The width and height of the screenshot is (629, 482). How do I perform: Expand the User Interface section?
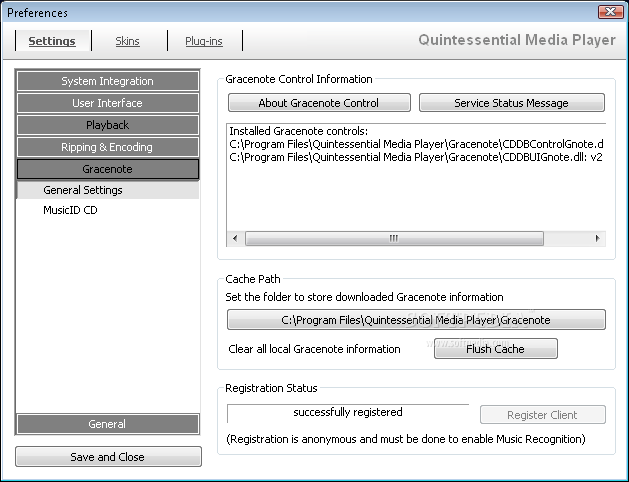coord(108,103)
